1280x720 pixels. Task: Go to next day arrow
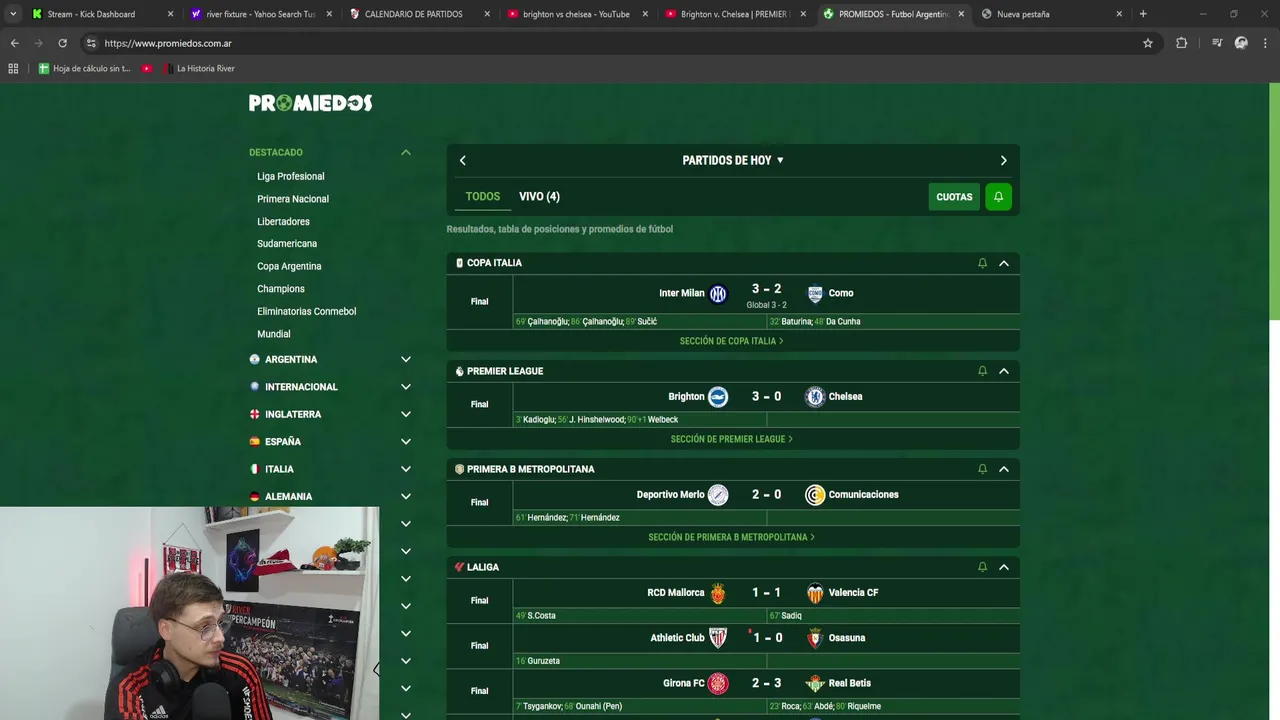point(1003,160)
